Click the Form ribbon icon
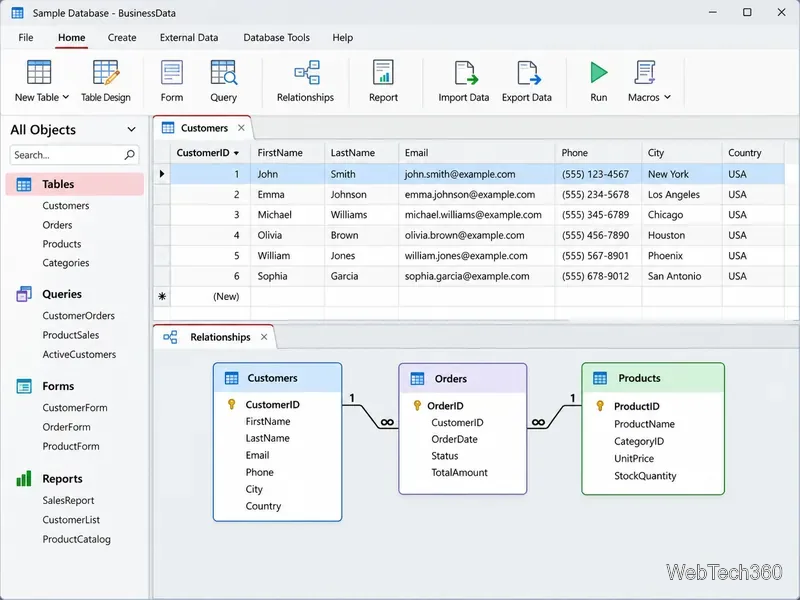Image resolution: width=800 pixels, height=600 pixels. [x=171, y=71]
